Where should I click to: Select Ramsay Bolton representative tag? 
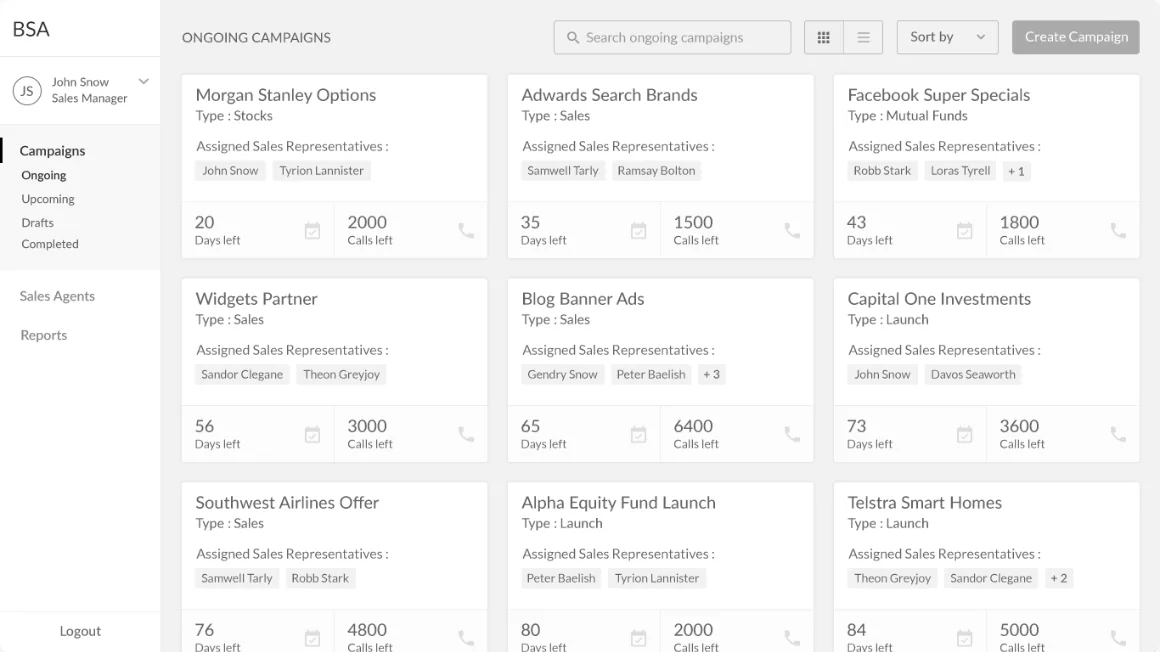(x=656, y=171)
